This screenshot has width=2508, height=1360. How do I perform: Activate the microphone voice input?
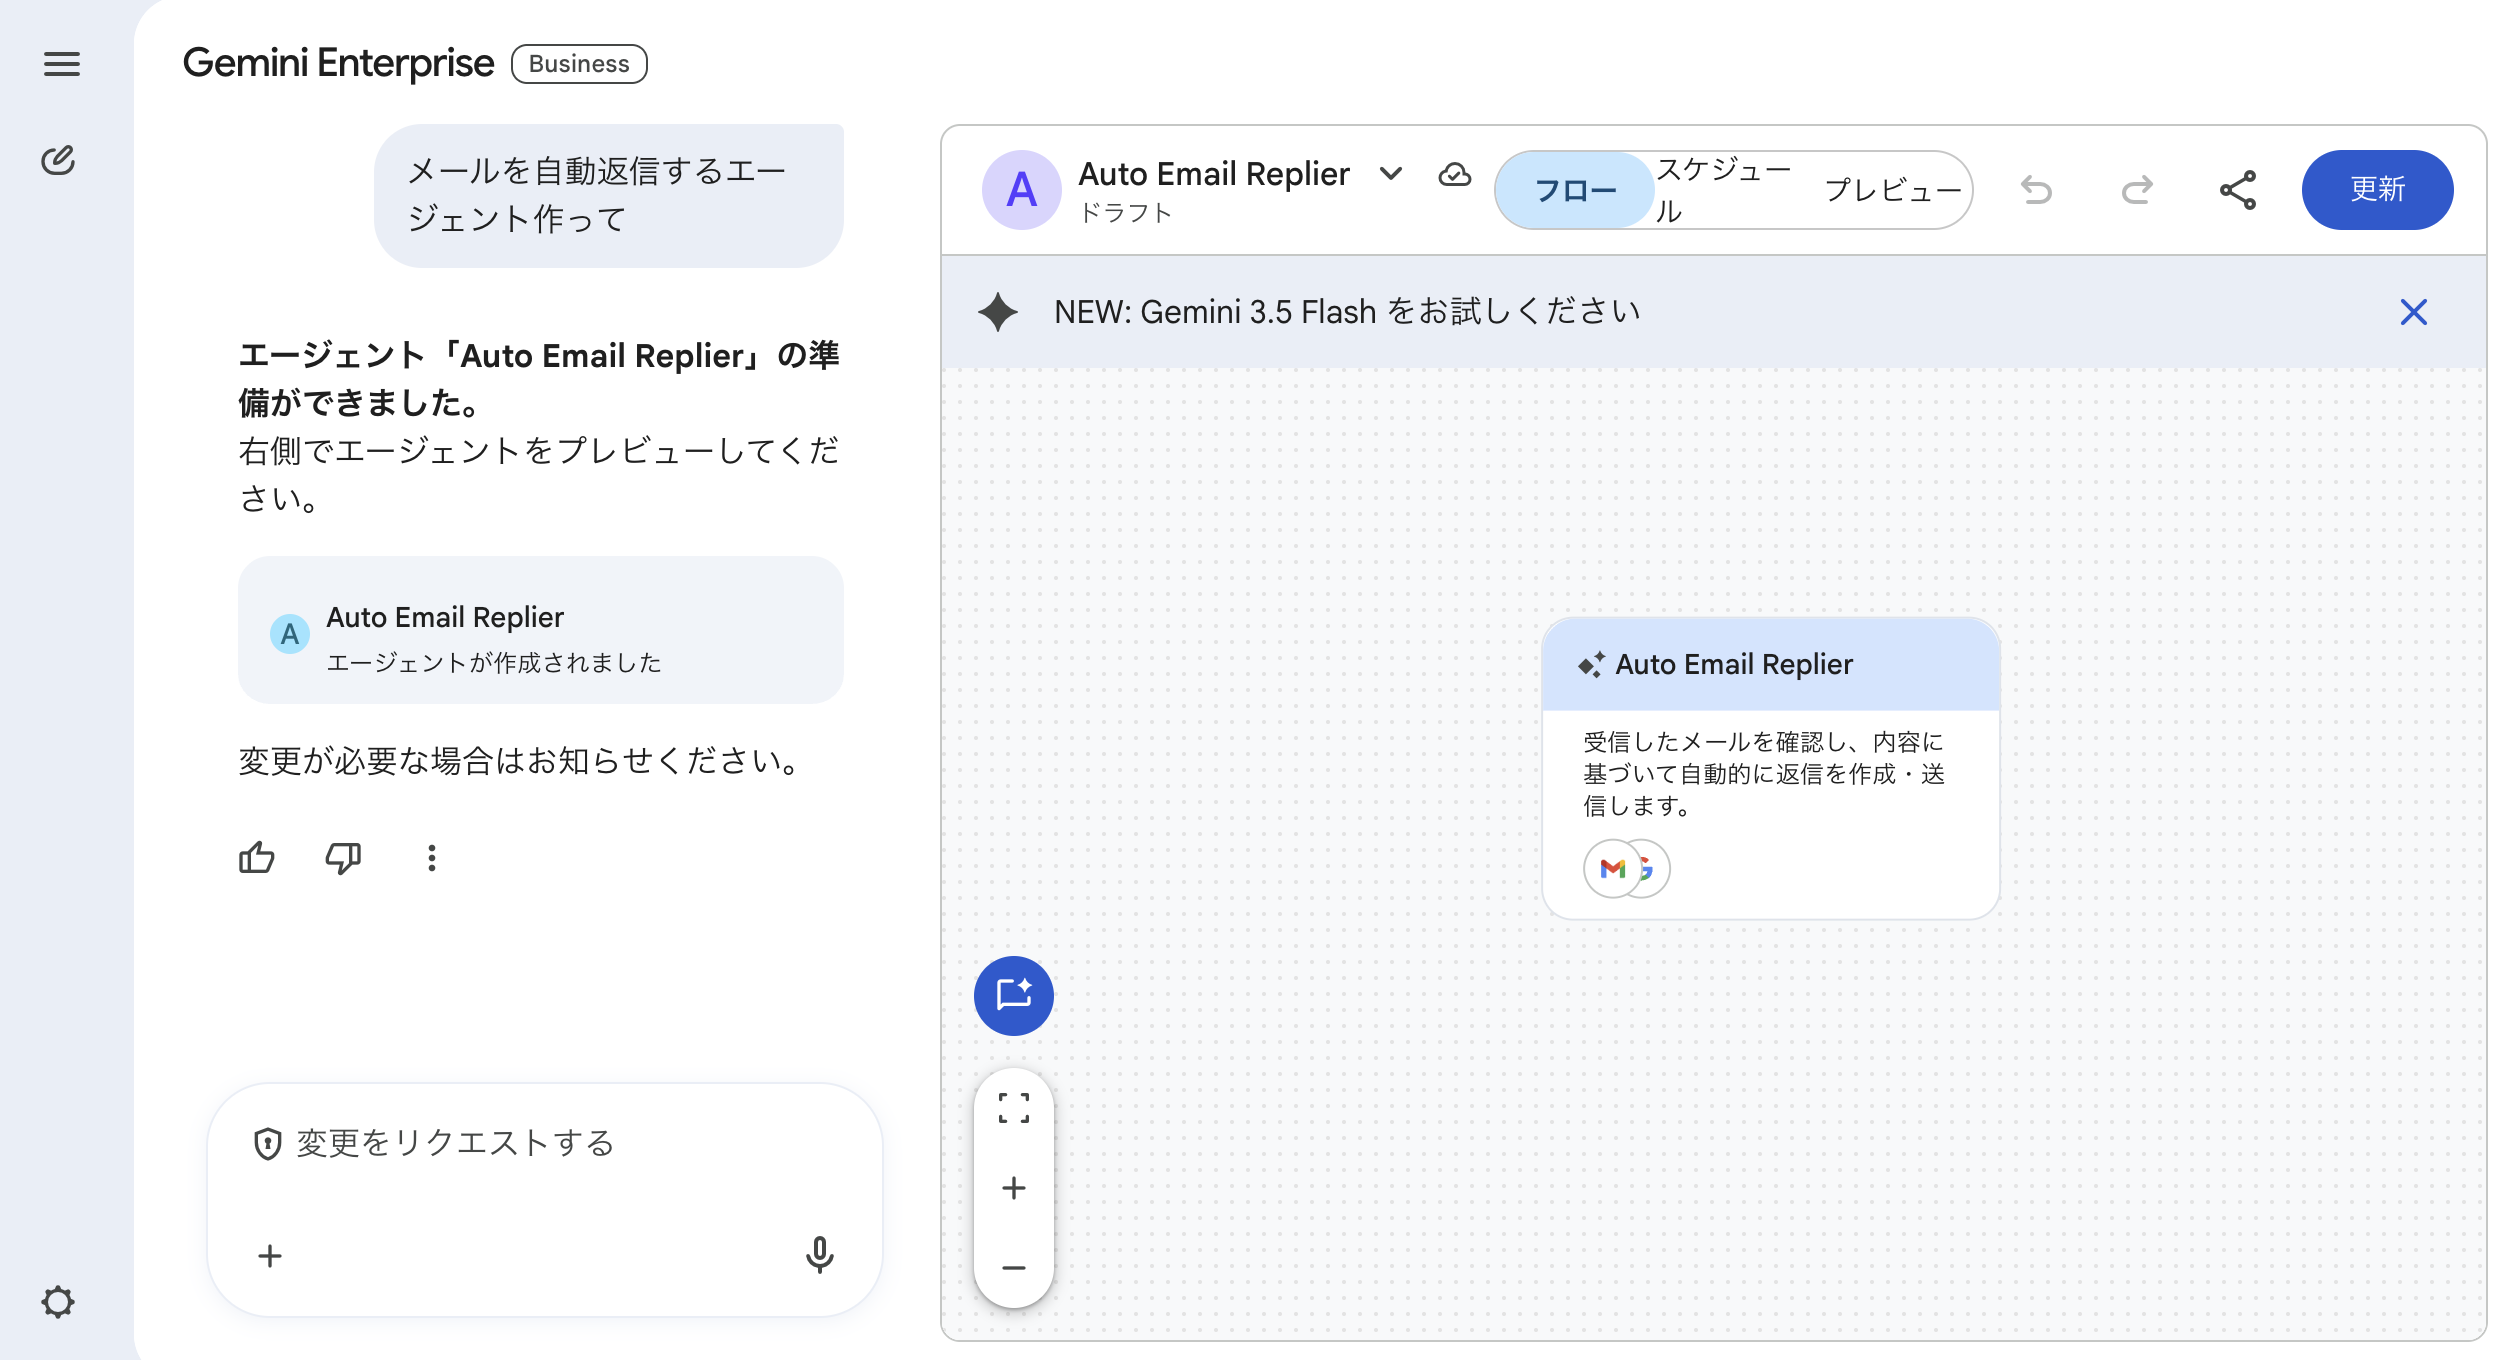[x=819, y=1255]
